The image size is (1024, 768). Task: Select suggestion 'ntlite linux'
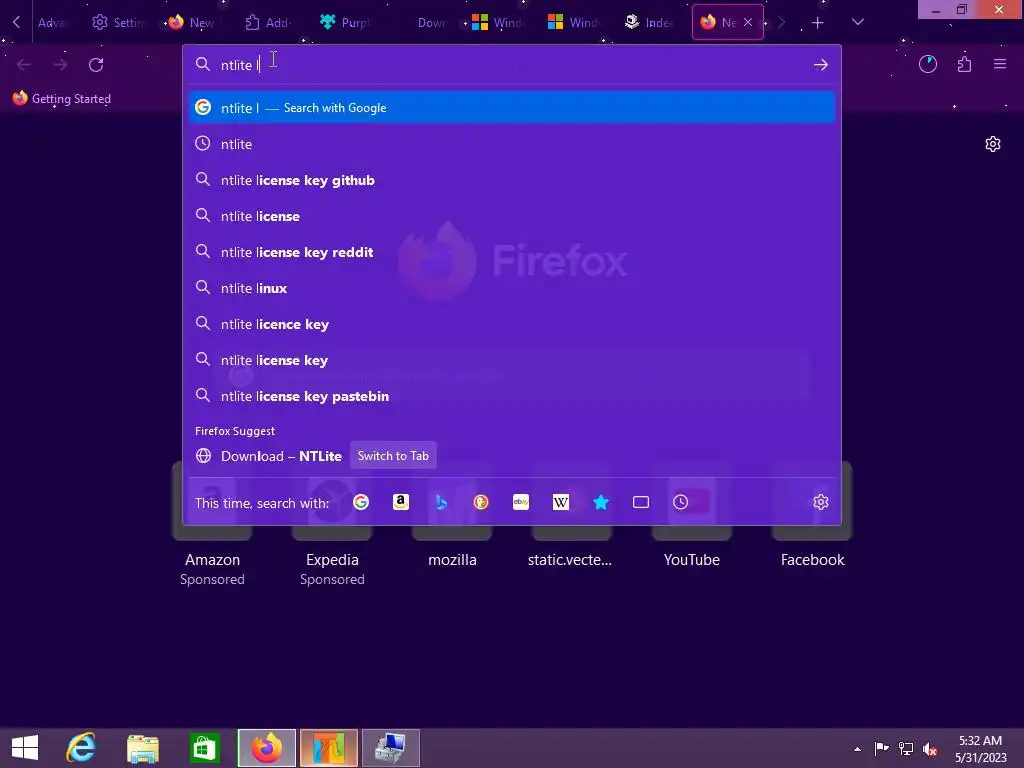point(512,288)
